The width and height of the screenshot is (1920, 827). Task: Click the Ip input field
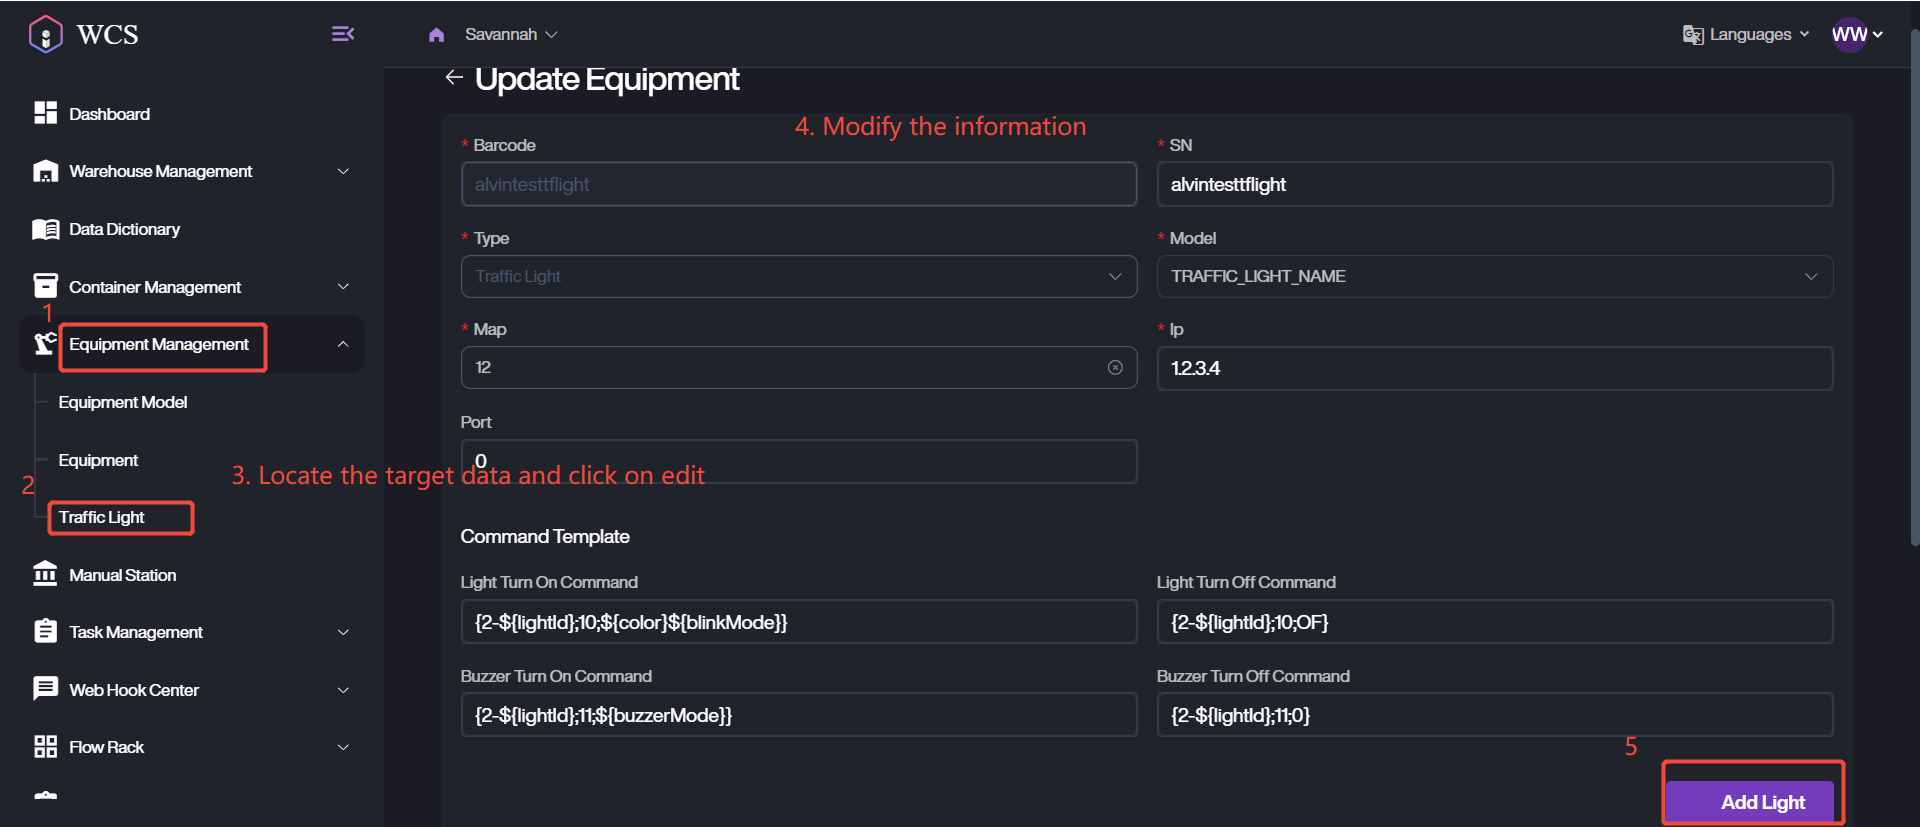[x=1494, y=368]
